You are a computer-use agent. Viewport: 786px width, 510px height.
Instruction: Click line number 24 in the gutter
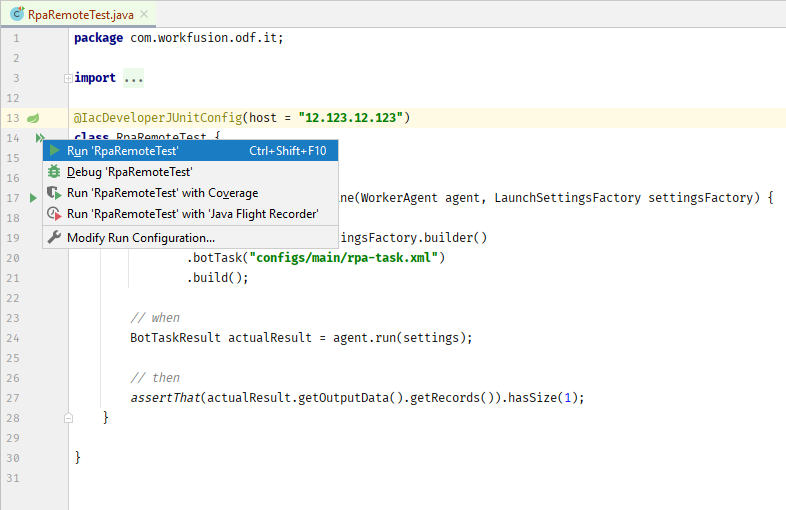(13, 338)
